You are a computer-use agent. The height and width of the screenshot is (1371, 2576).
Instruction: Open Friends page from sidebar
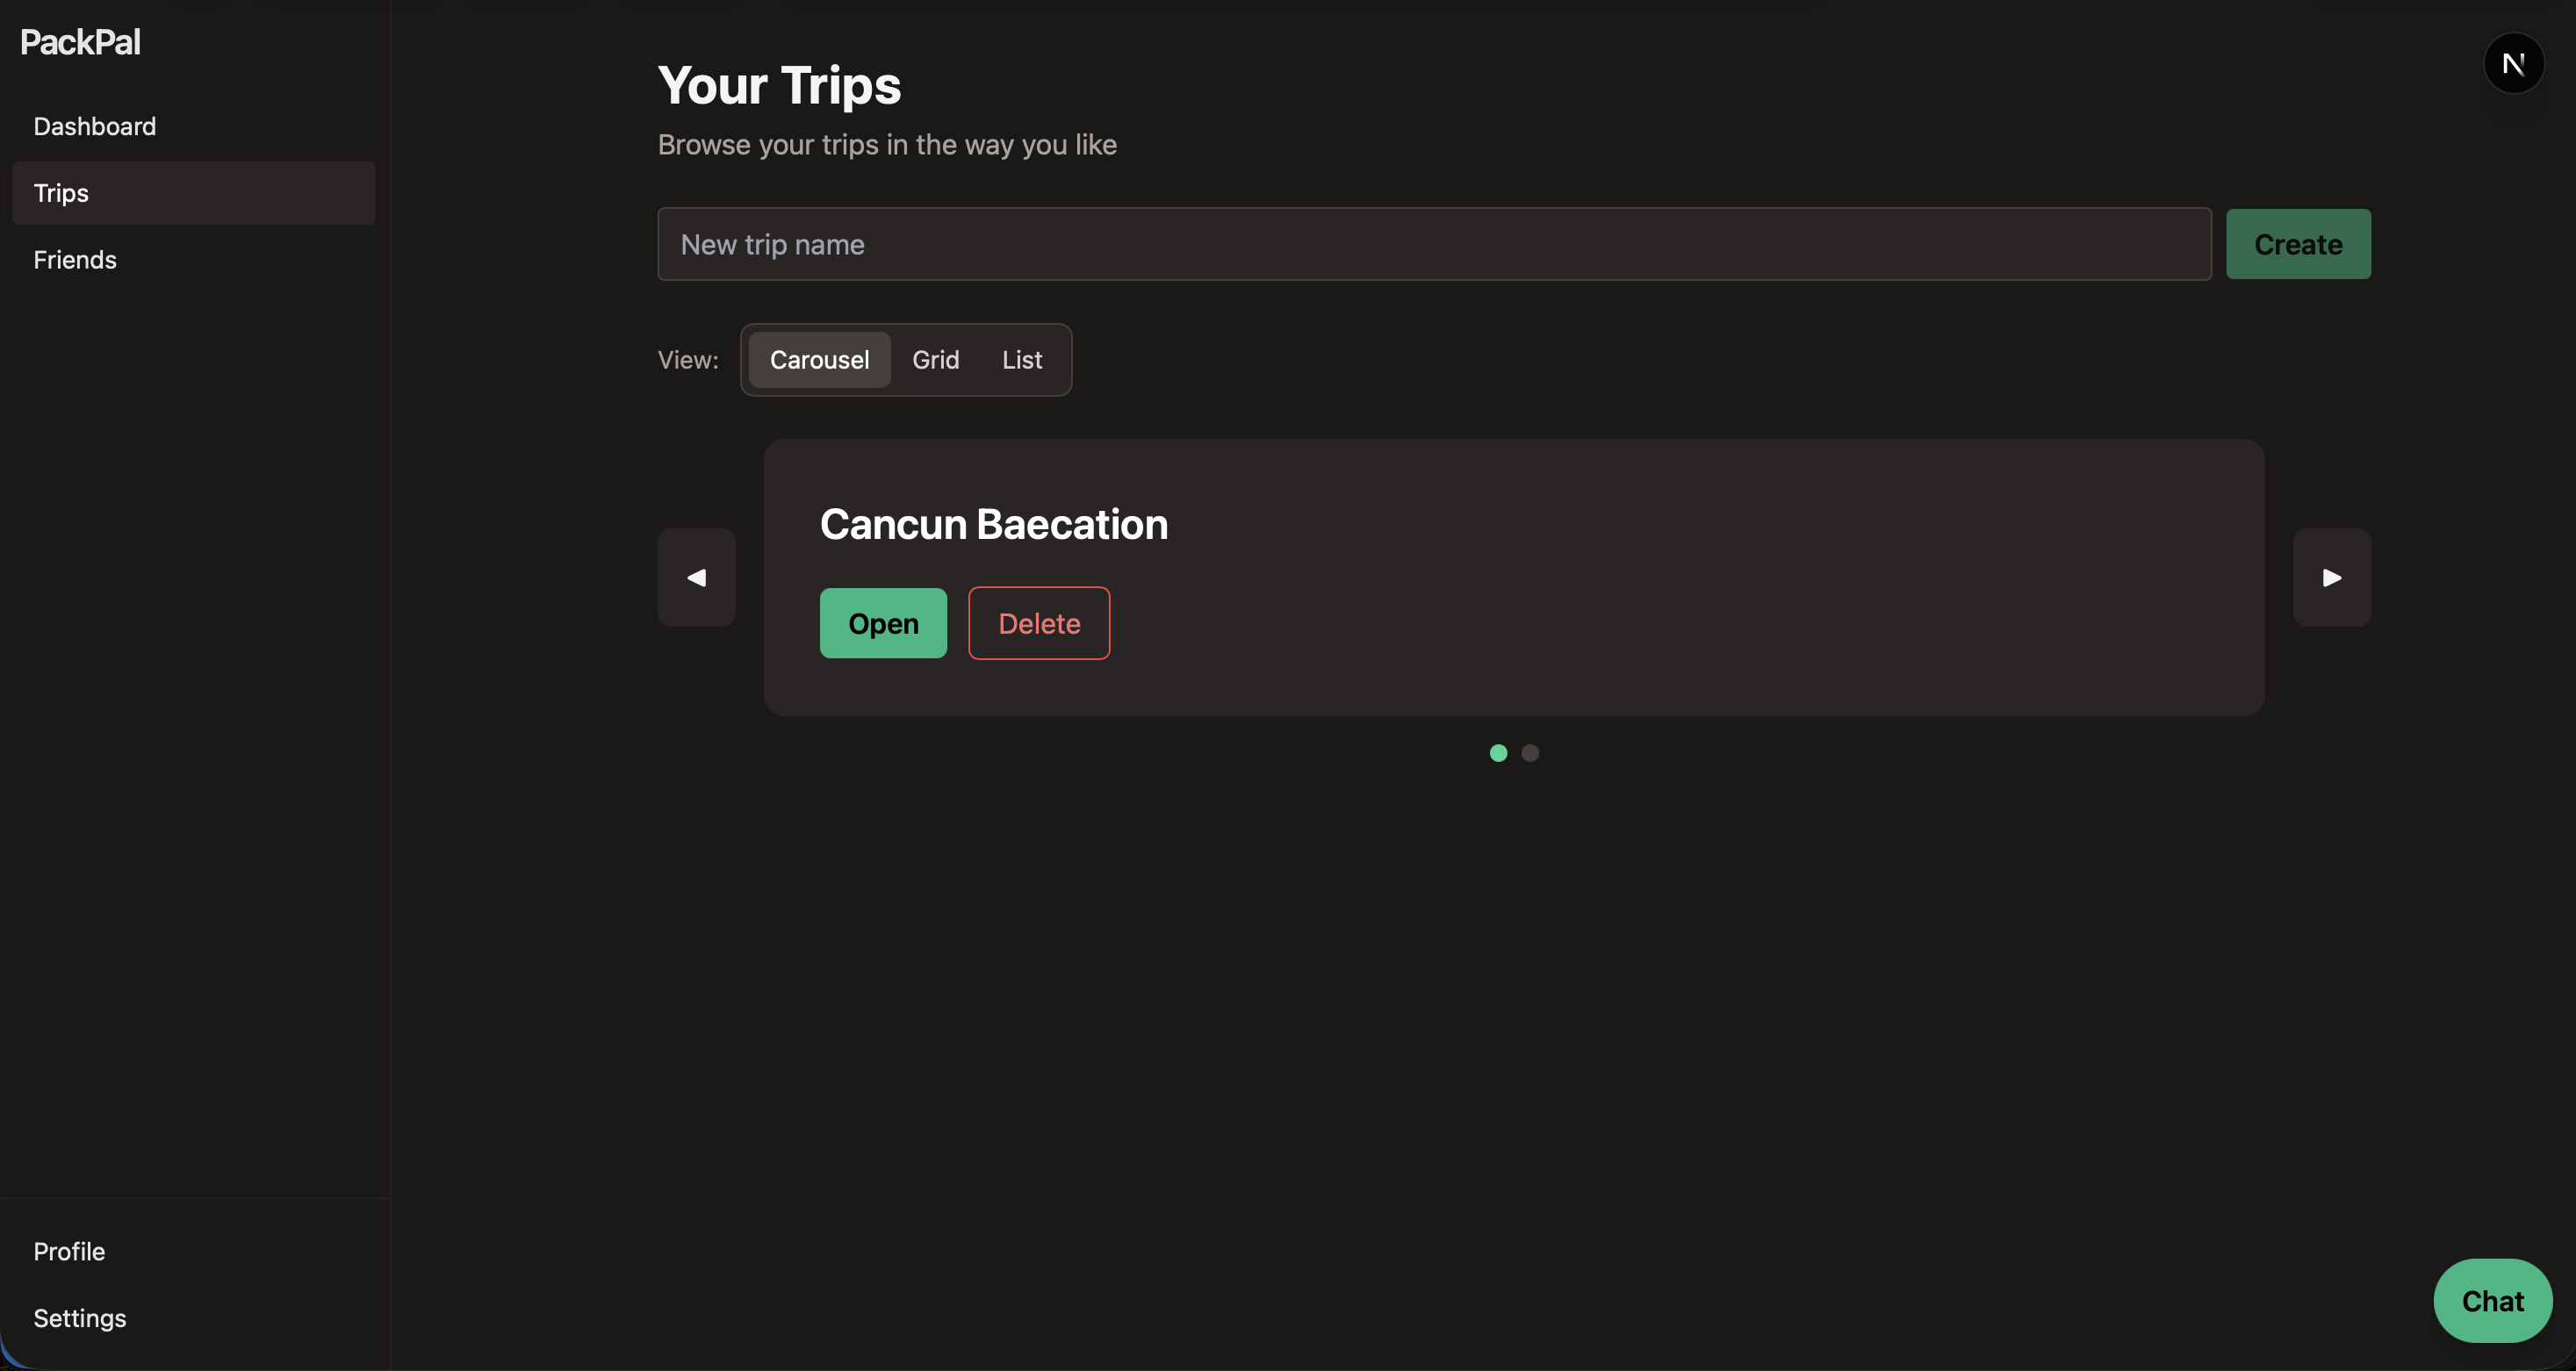coord(75,260)
